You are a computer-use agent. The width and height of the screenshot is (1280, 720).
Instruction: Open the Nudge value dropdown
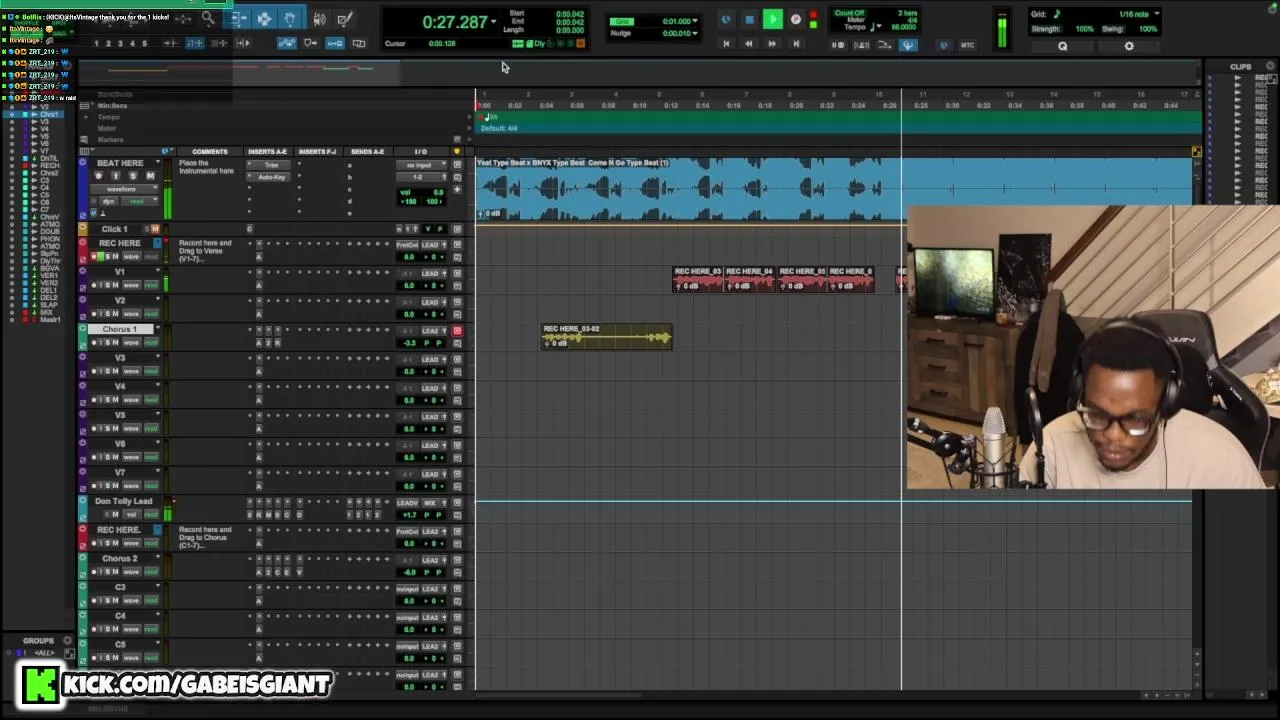[x=695, y=33]
